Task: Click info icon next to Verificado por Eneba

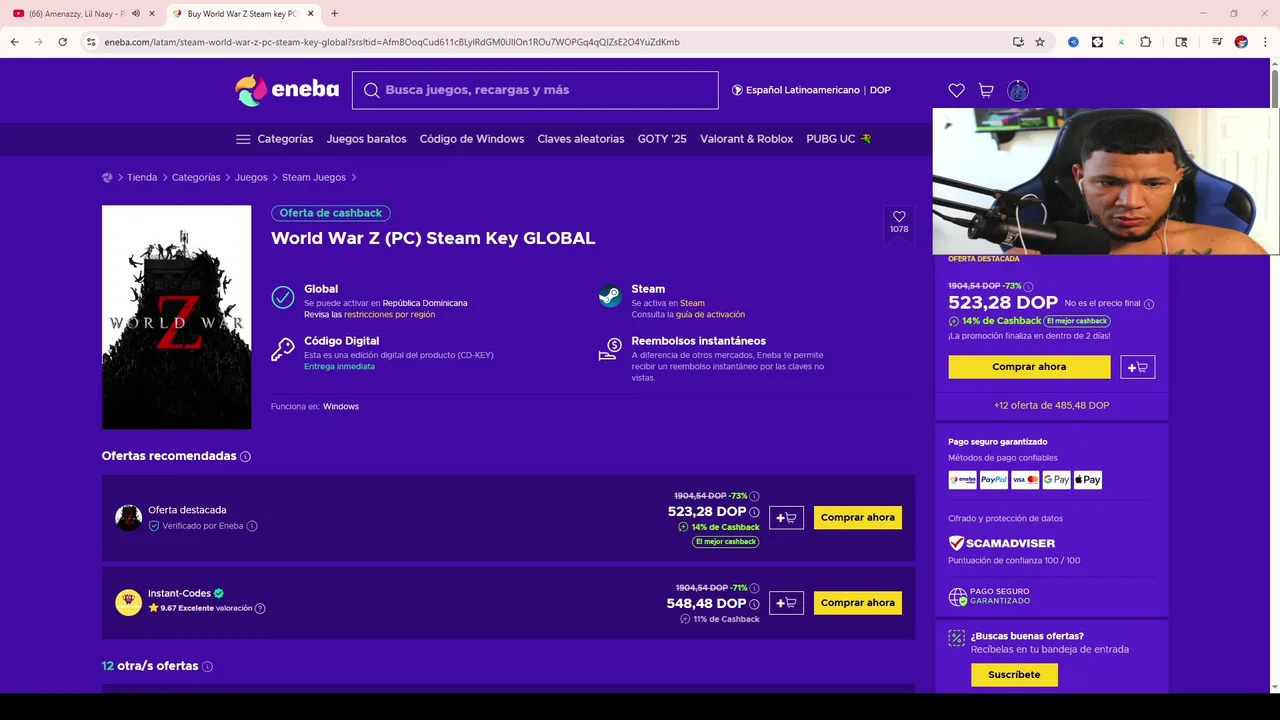Action: coord(252,526)
